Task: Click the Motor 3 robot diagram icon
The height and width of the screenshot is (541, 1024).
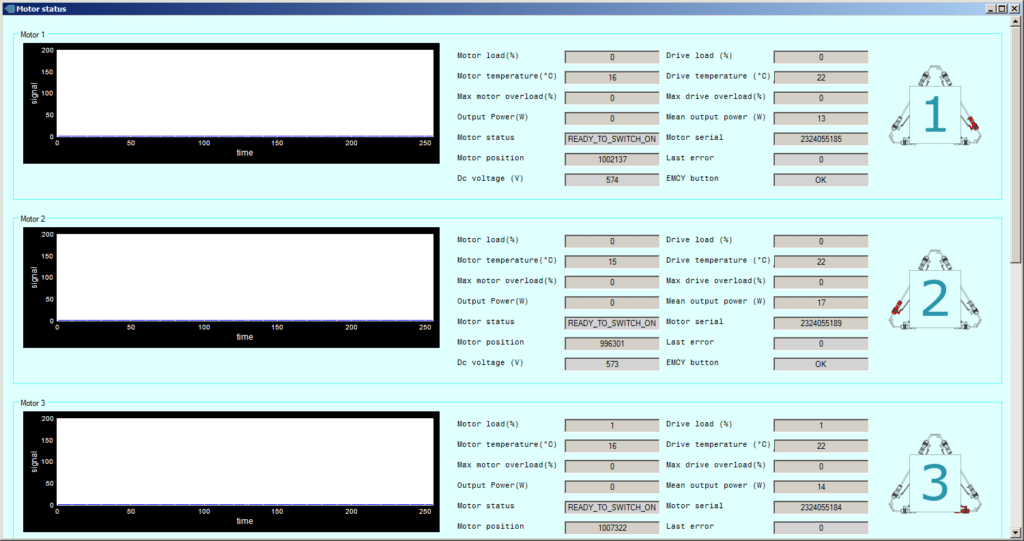Action: [x=934, y=483]
